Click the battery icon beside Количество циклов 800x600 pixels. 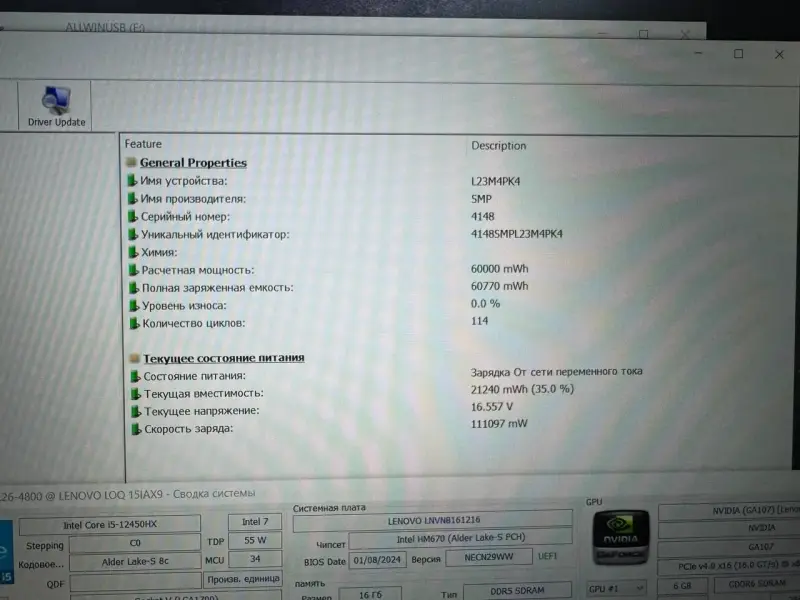(135, 322)
